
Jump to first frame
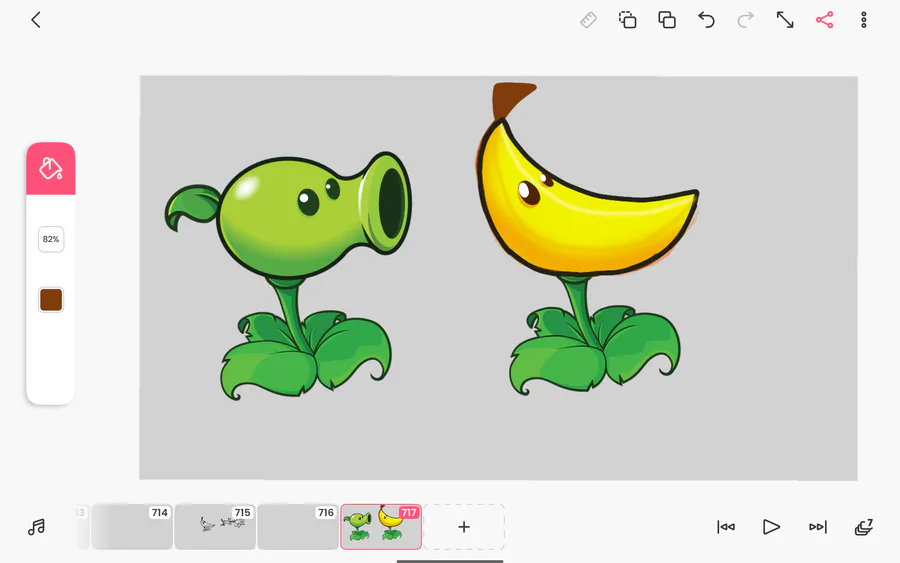726,527
